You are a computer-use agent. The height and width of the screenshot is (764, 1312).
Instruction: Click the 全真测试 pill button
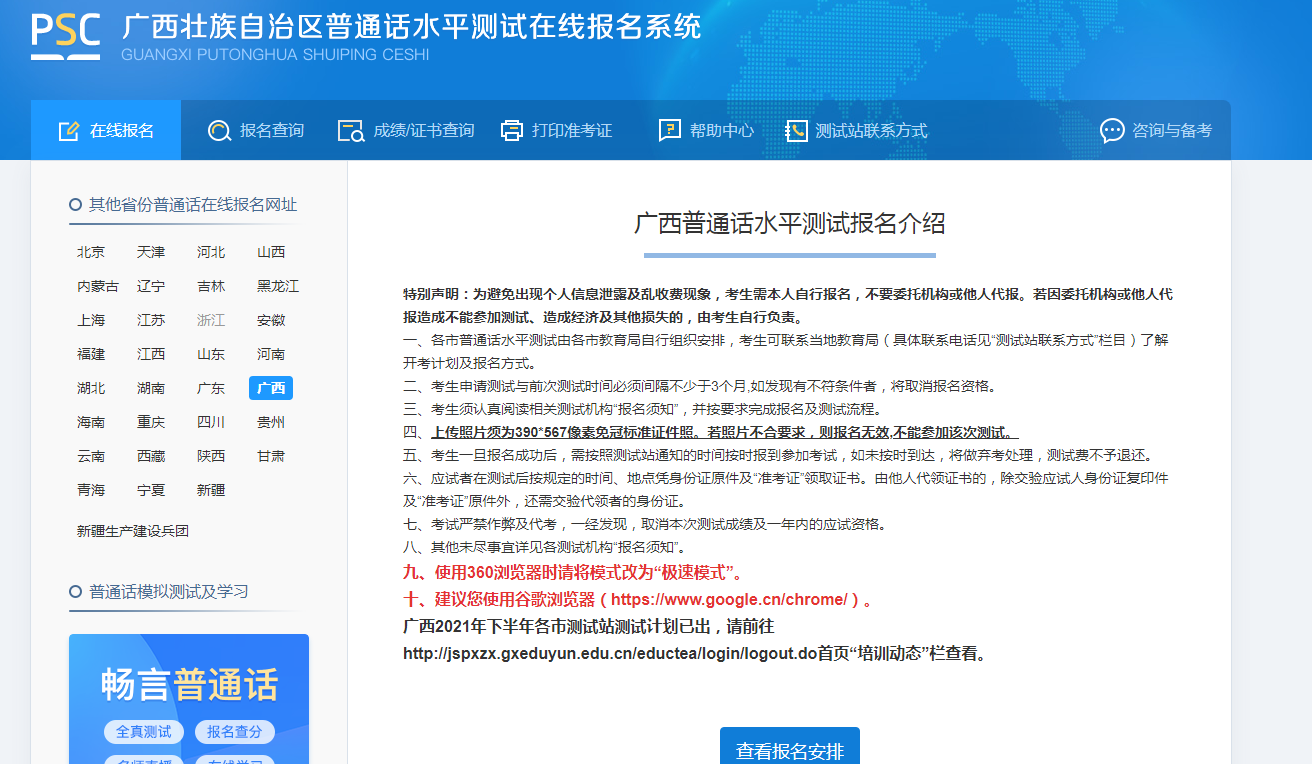coord(143,732)
